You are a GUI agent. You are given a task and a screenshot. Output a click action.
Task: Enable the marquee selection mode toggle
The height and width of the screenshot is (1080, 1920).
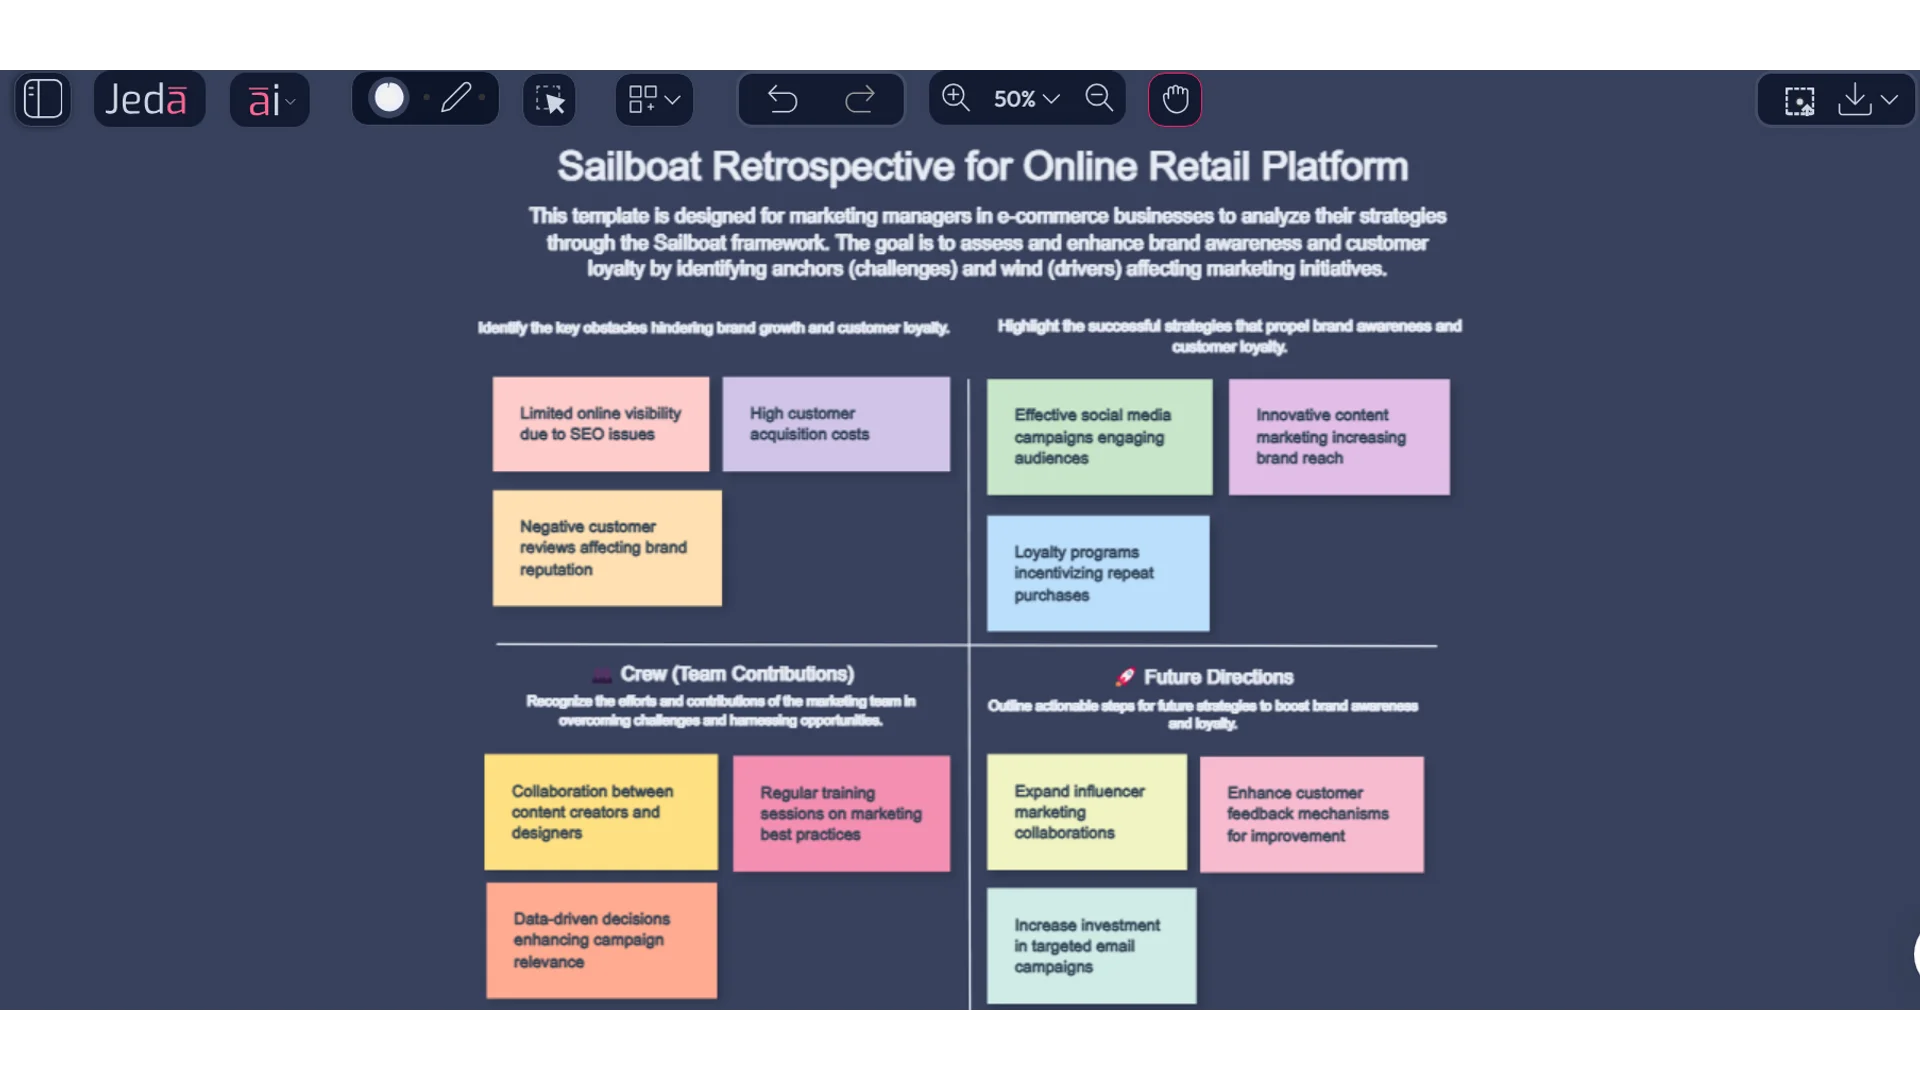(551, 98)
